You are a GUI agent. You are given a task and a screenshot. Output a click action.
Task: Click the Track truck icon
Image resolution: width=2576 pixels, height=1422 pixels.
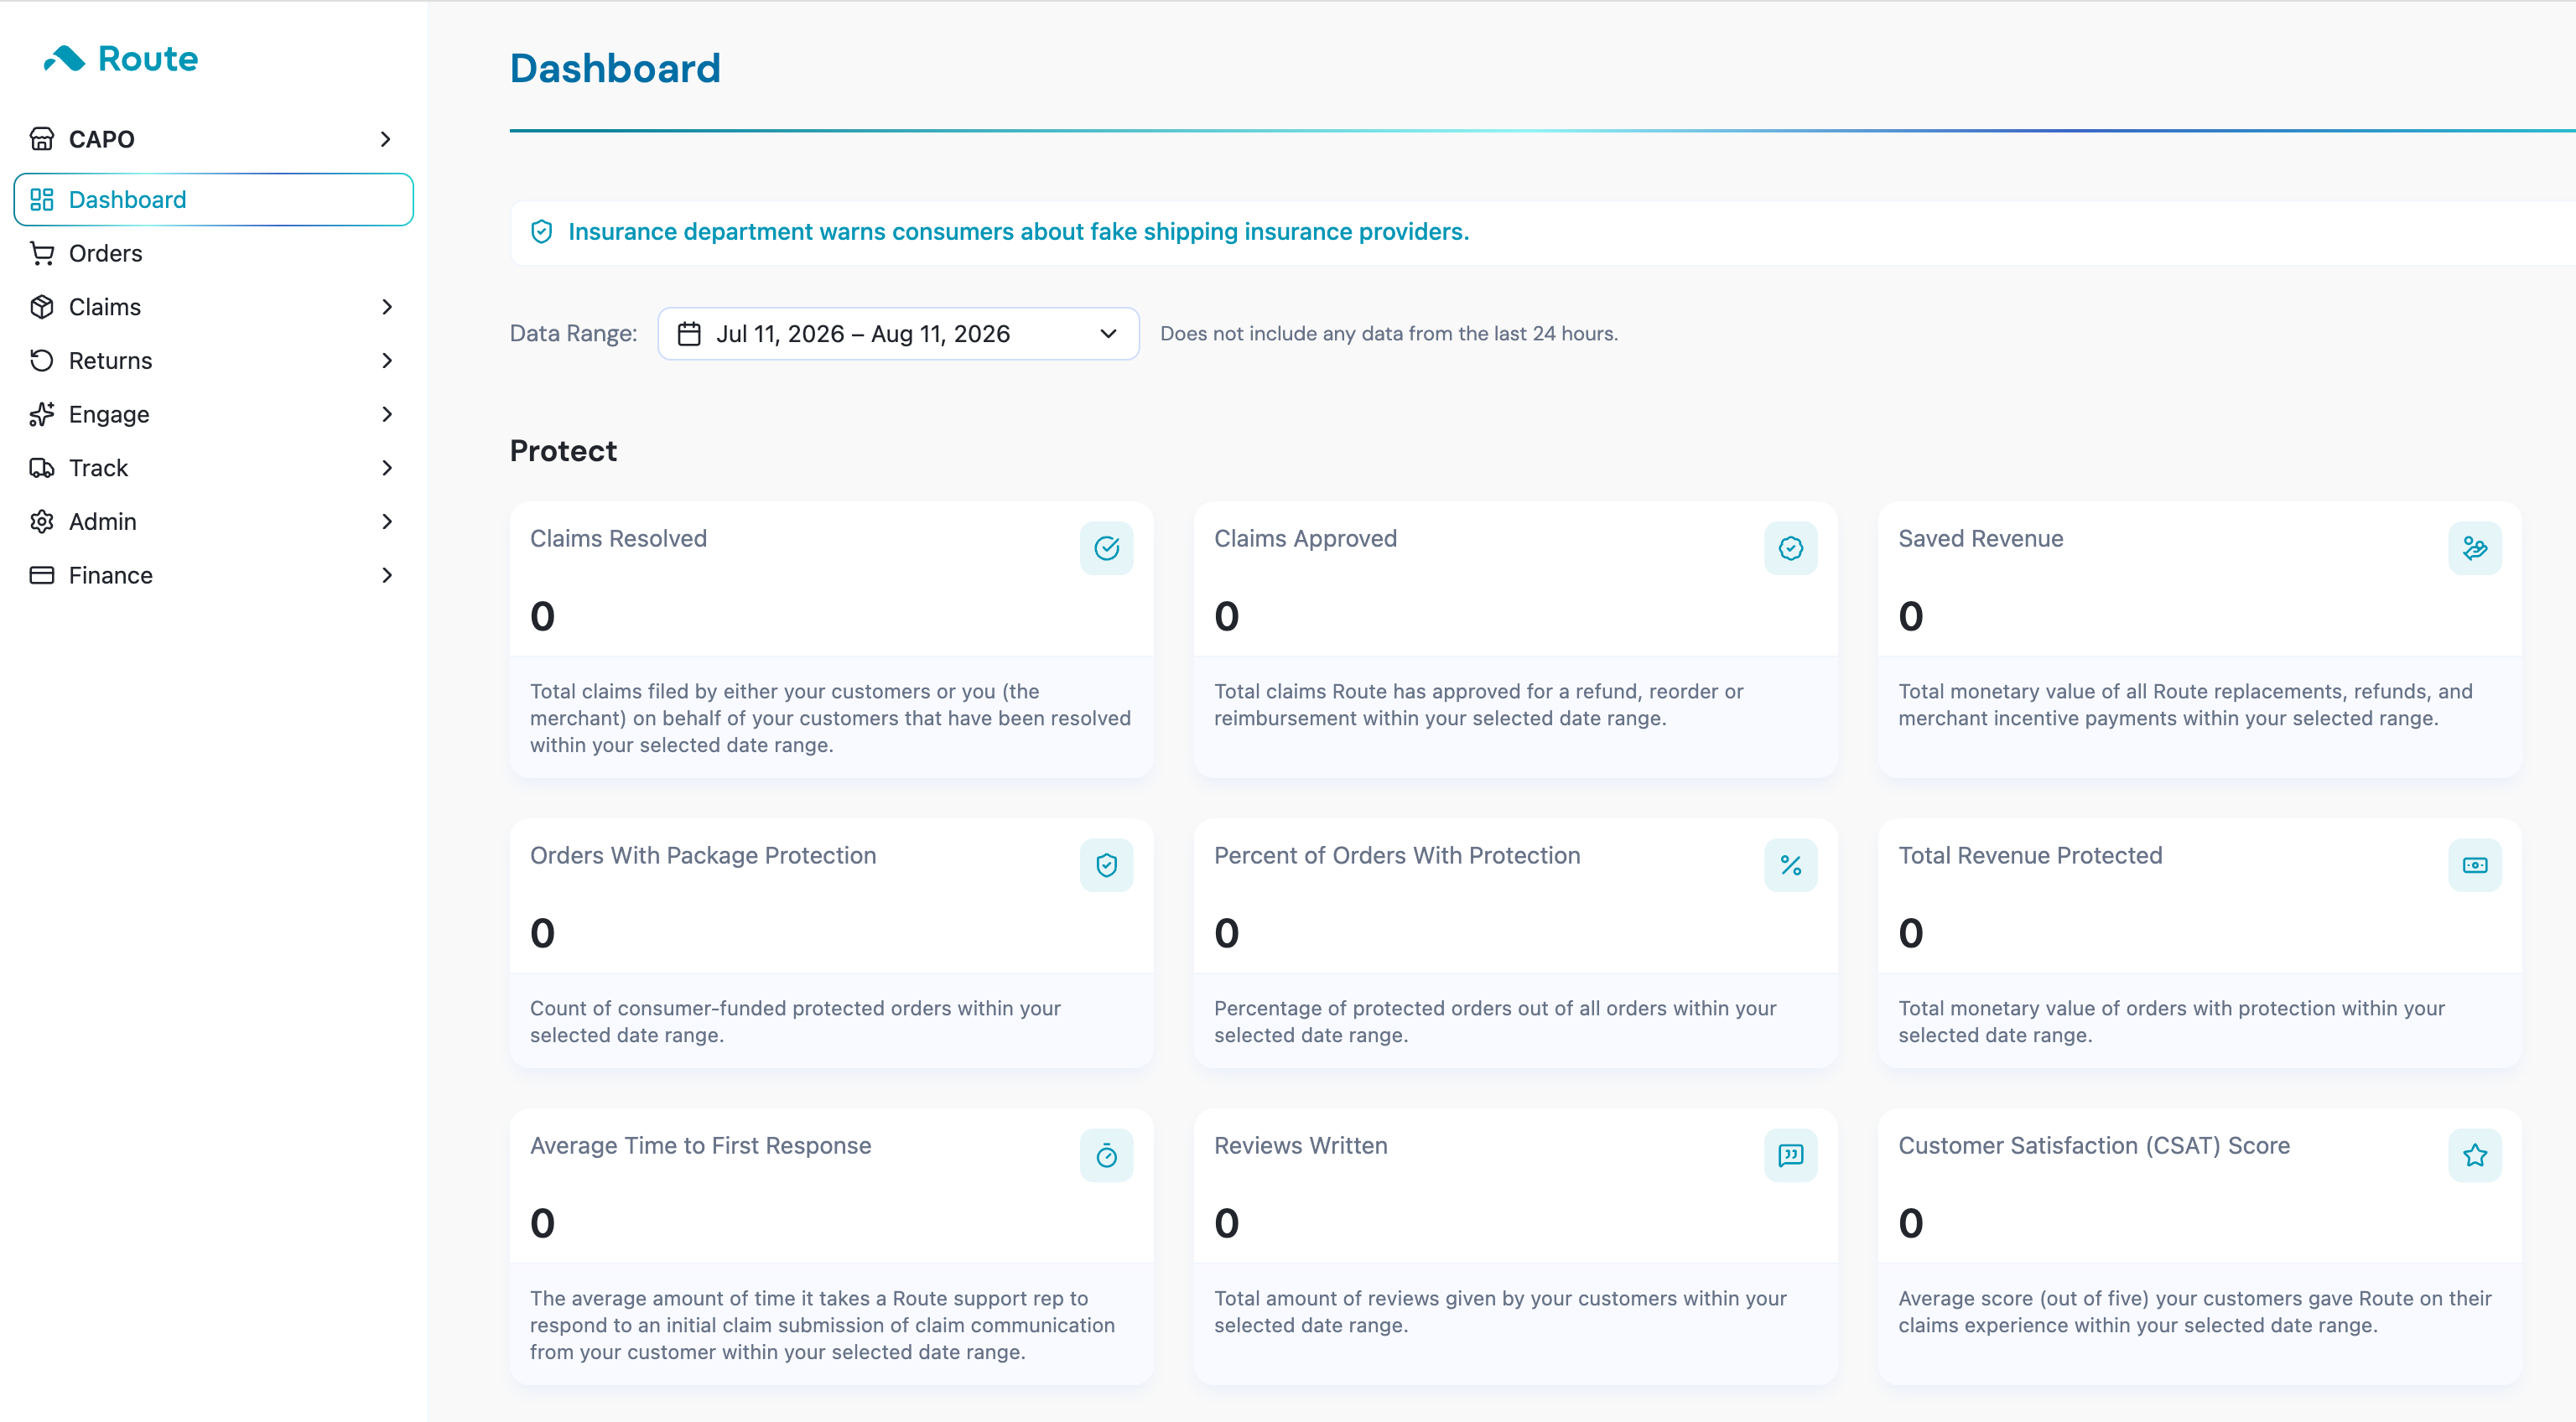coord(41,468)
